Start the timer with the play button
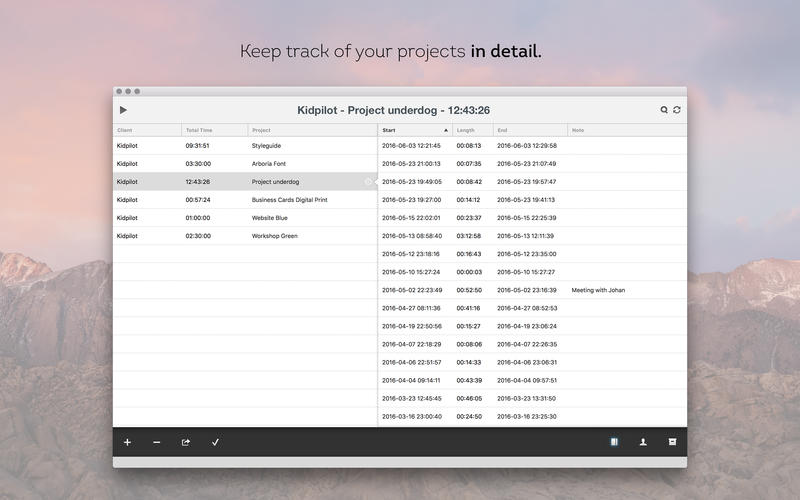The width and height of the screenshot is (800, 500). pyautogui.click(x=123, y=110)
